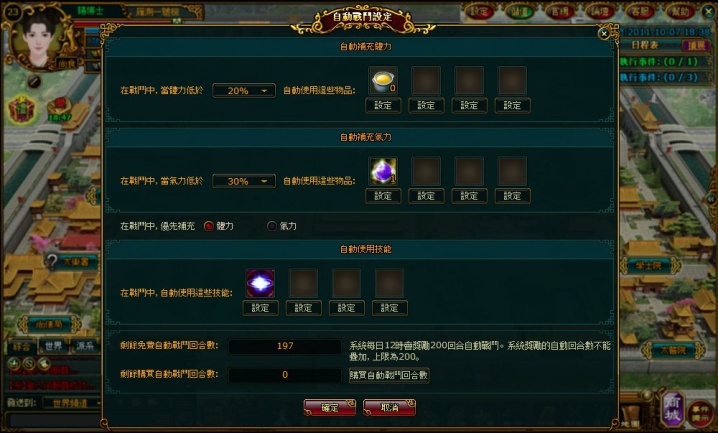Select the 體力 priority radio button
The image size is (718, 433).
[209, 226]
